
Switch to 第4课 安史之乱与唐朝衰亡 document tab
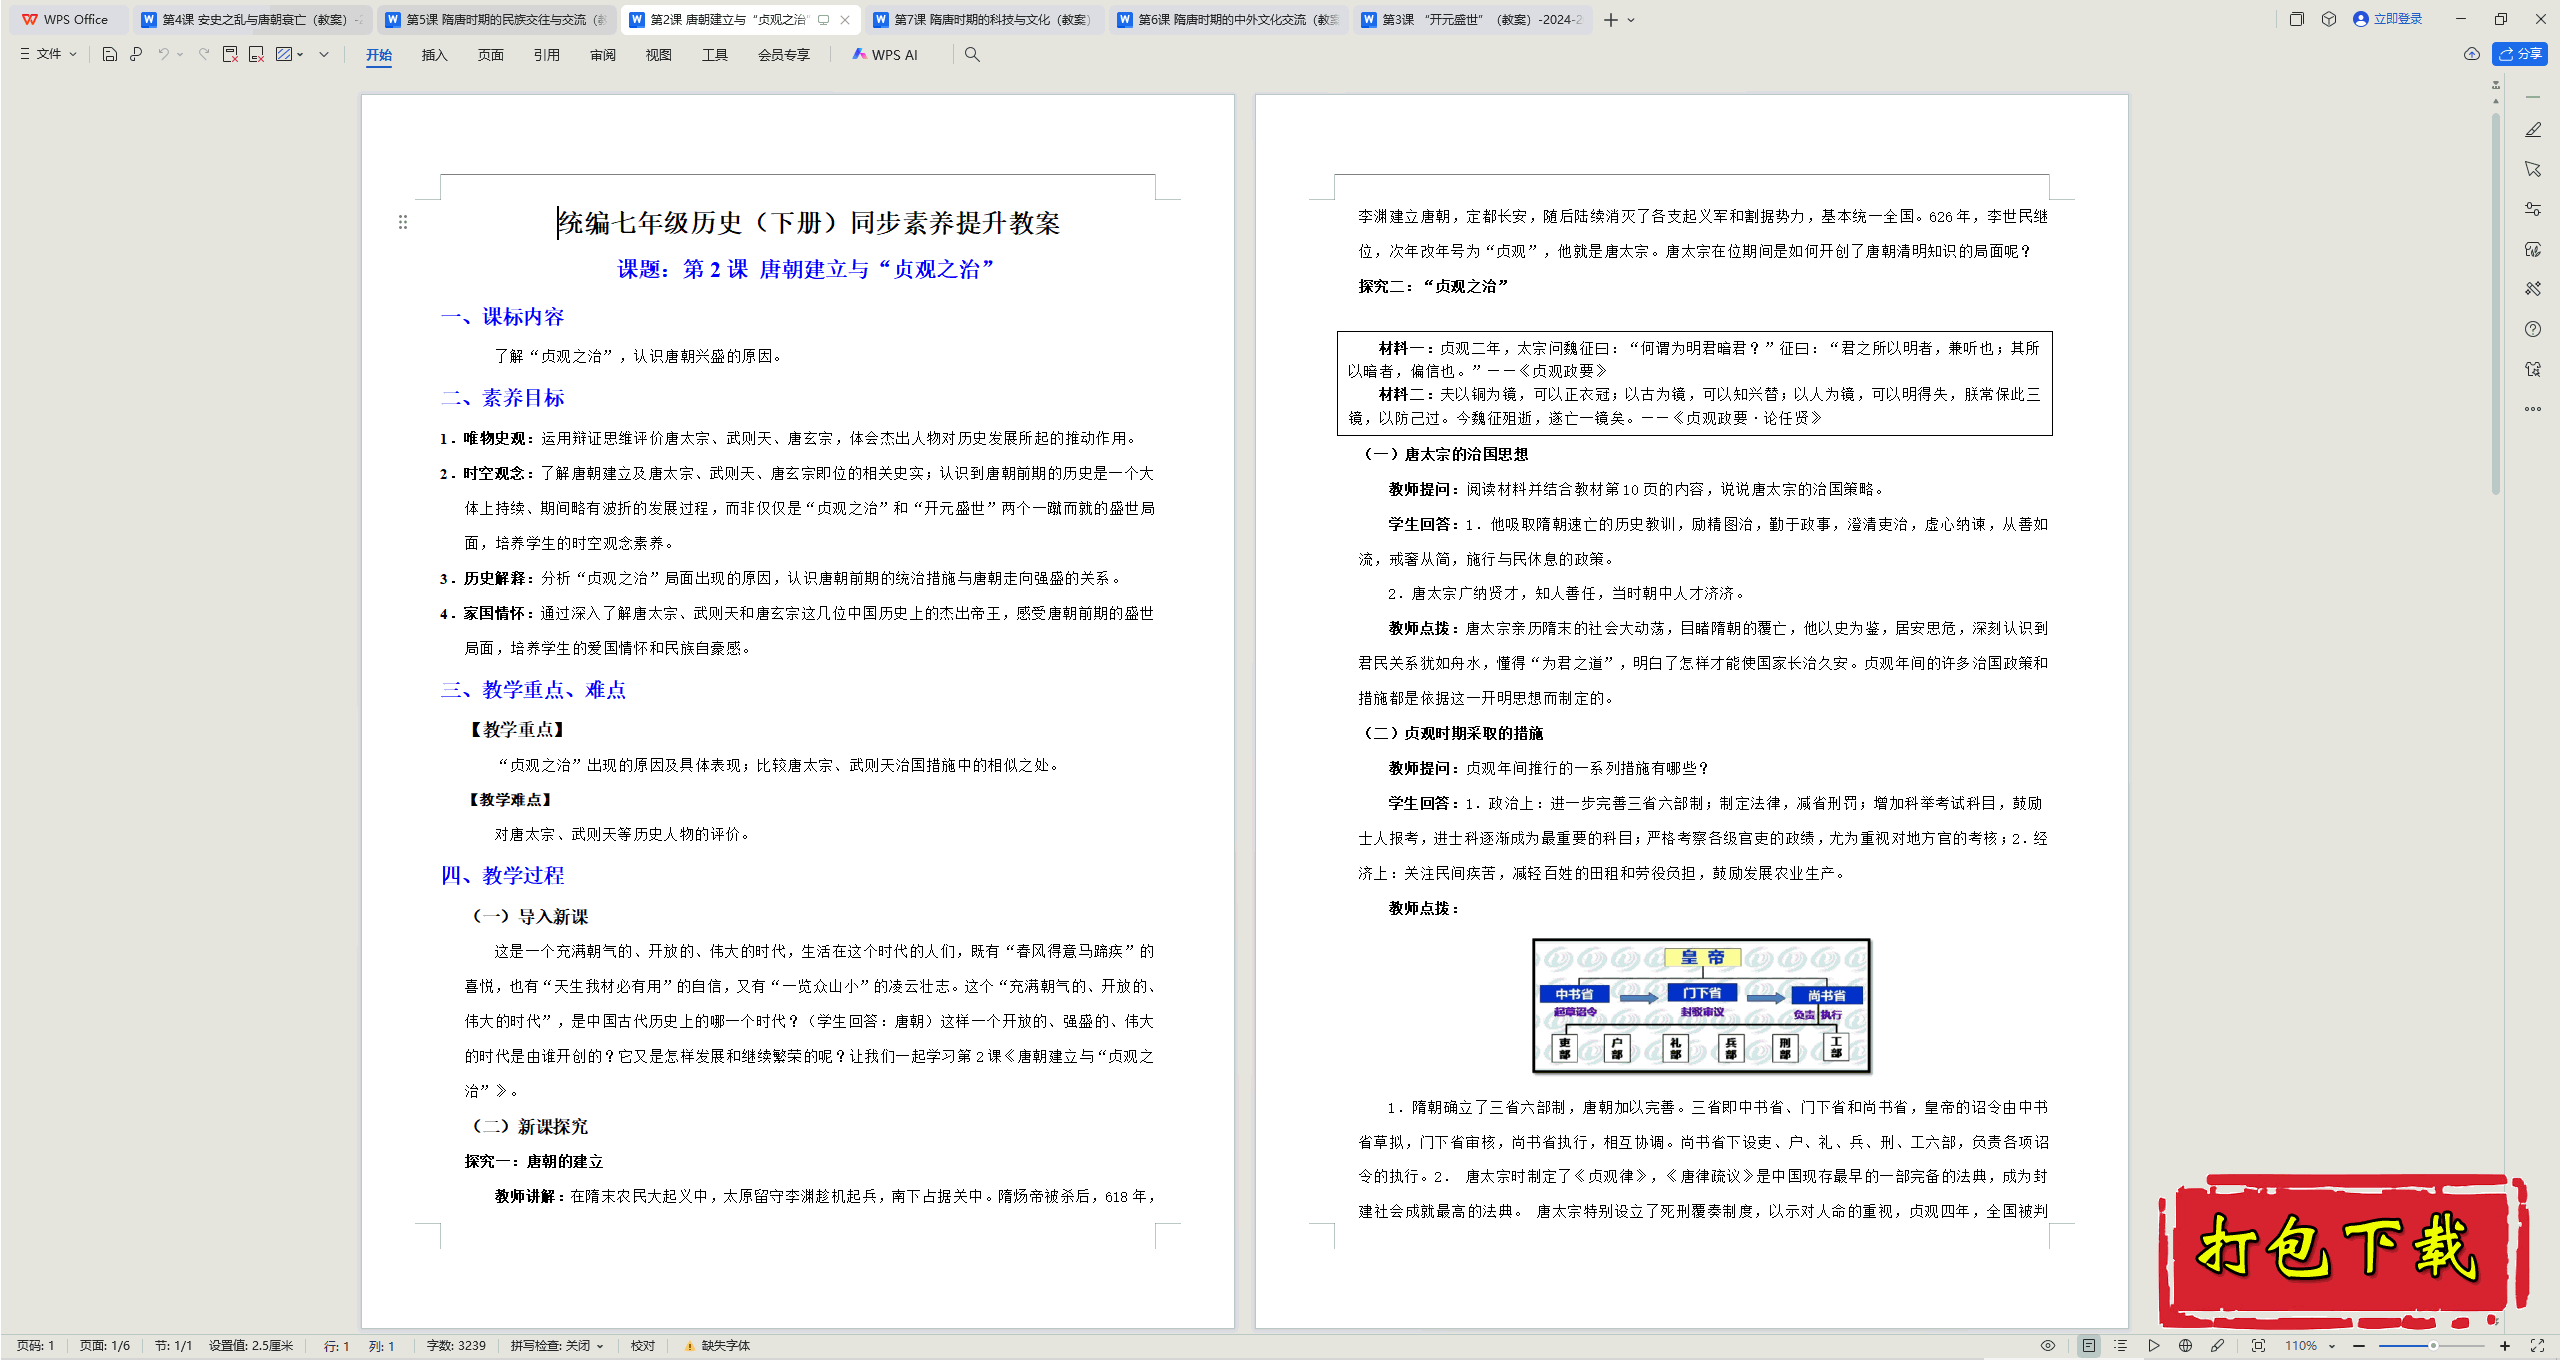pos(251,19)
